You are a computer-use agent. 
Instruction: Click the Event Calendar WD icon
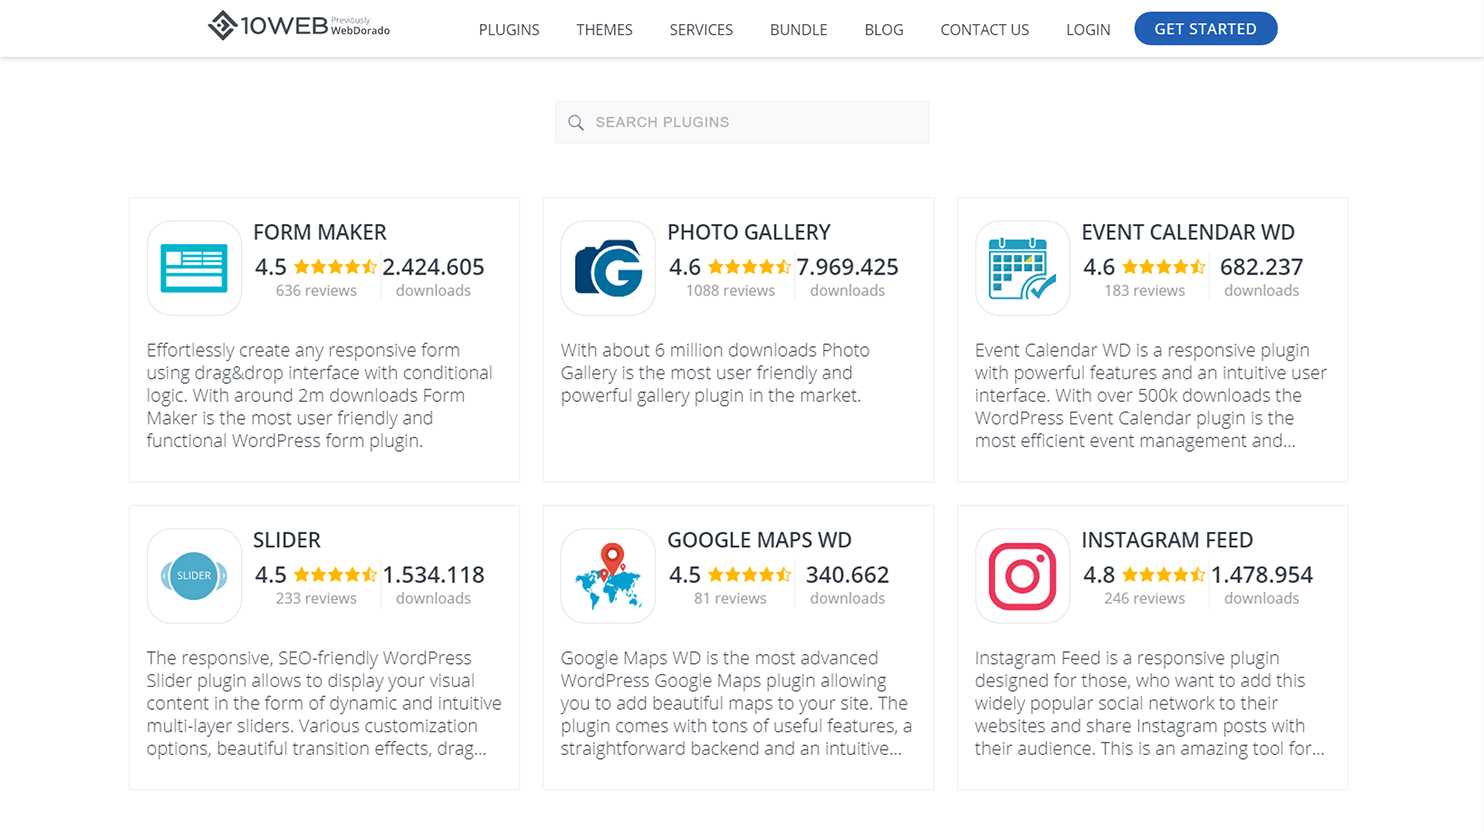tap(1022, 268)
